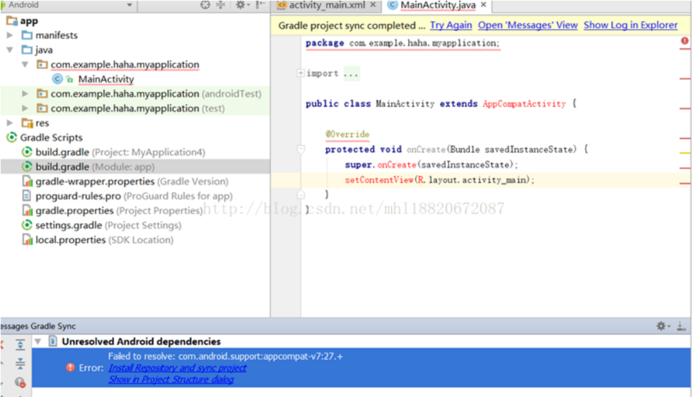Viewport: 700px width, 397px height.
Task: Click the red Error icon in message row
Action: [x=71, y=368]
